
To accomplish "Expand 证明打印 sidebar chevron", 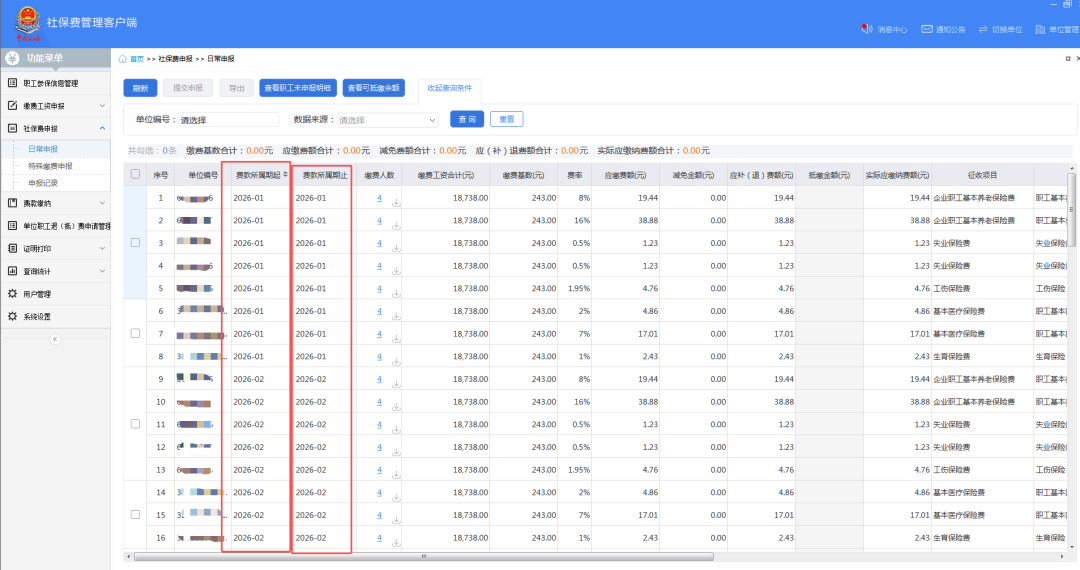I will pos(102,248).
